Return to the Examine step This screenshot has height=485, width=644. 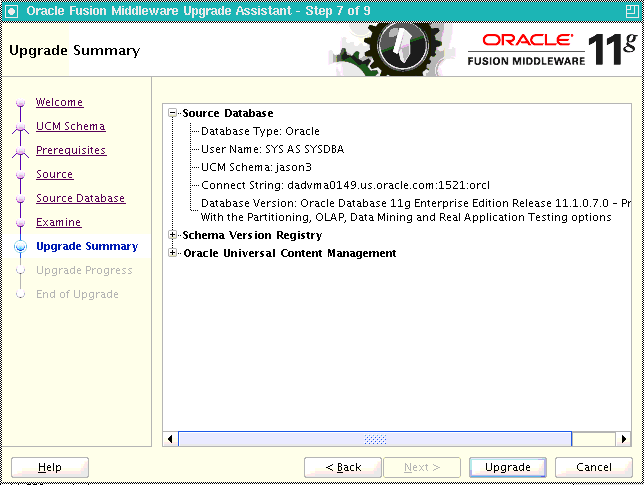(59, 222)
